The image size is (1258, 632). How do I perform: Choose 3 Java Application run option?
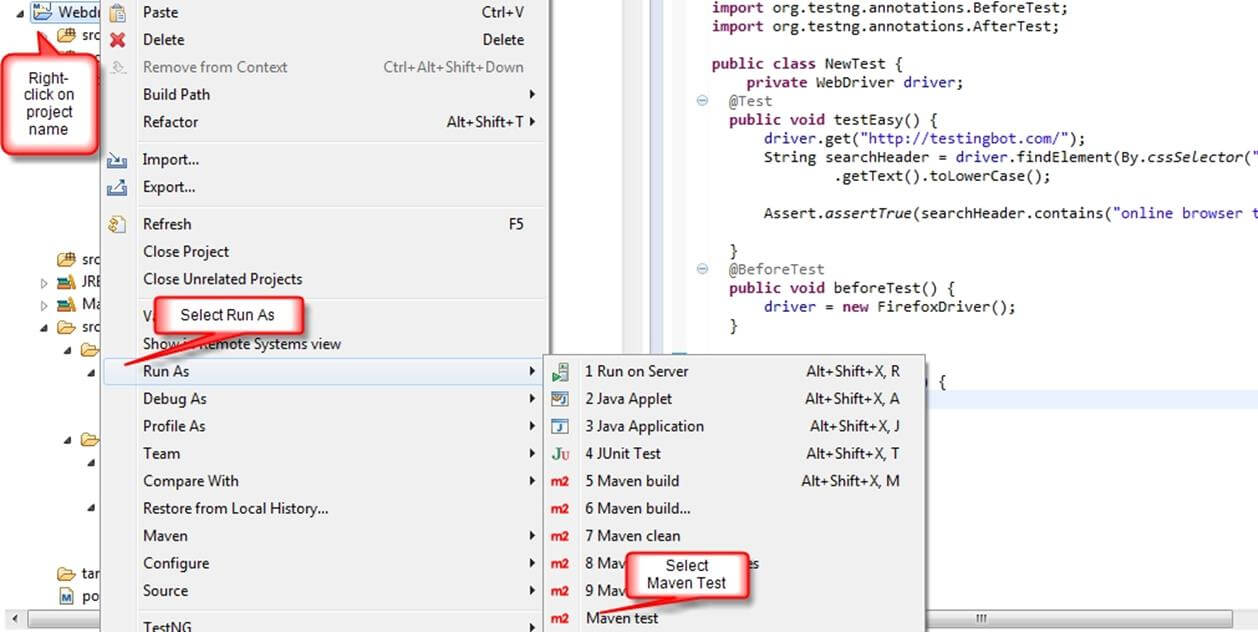[x=644, y=426]
